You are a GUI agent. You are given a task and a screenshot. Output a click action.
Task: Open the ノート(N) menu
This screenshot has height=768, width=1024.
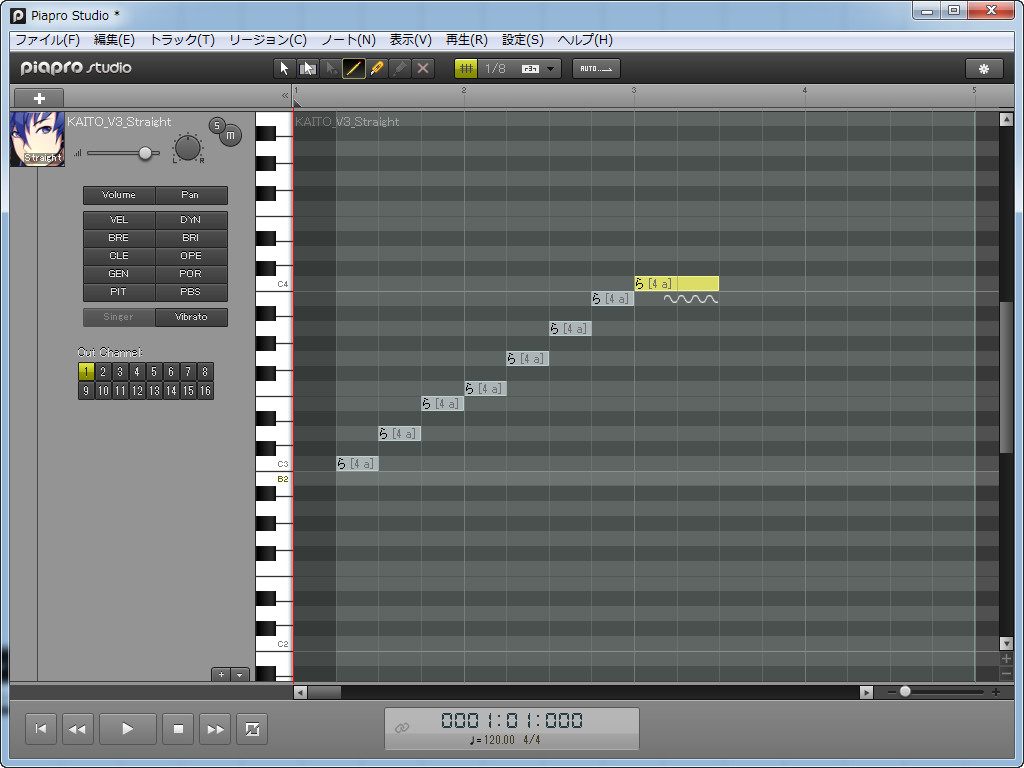pos(348,40)
